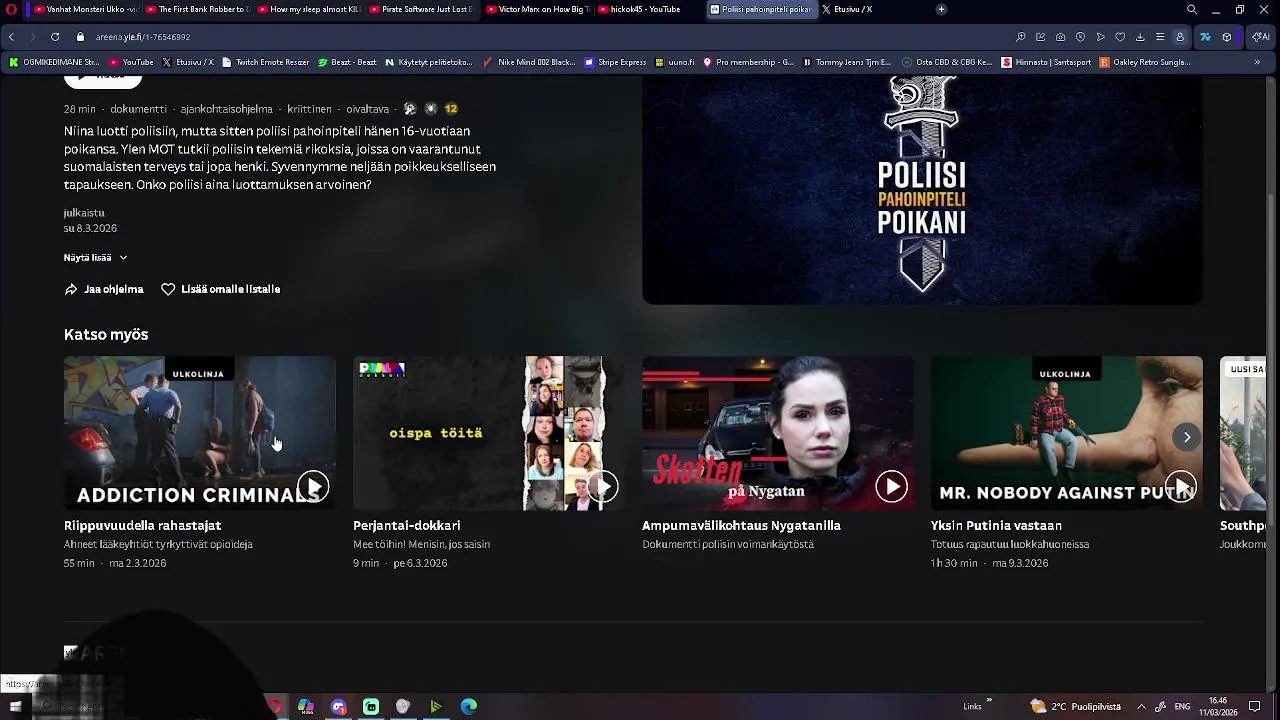
Task: Toggle the heart icon Lisää omalle listalle
Action: point(168,289)
